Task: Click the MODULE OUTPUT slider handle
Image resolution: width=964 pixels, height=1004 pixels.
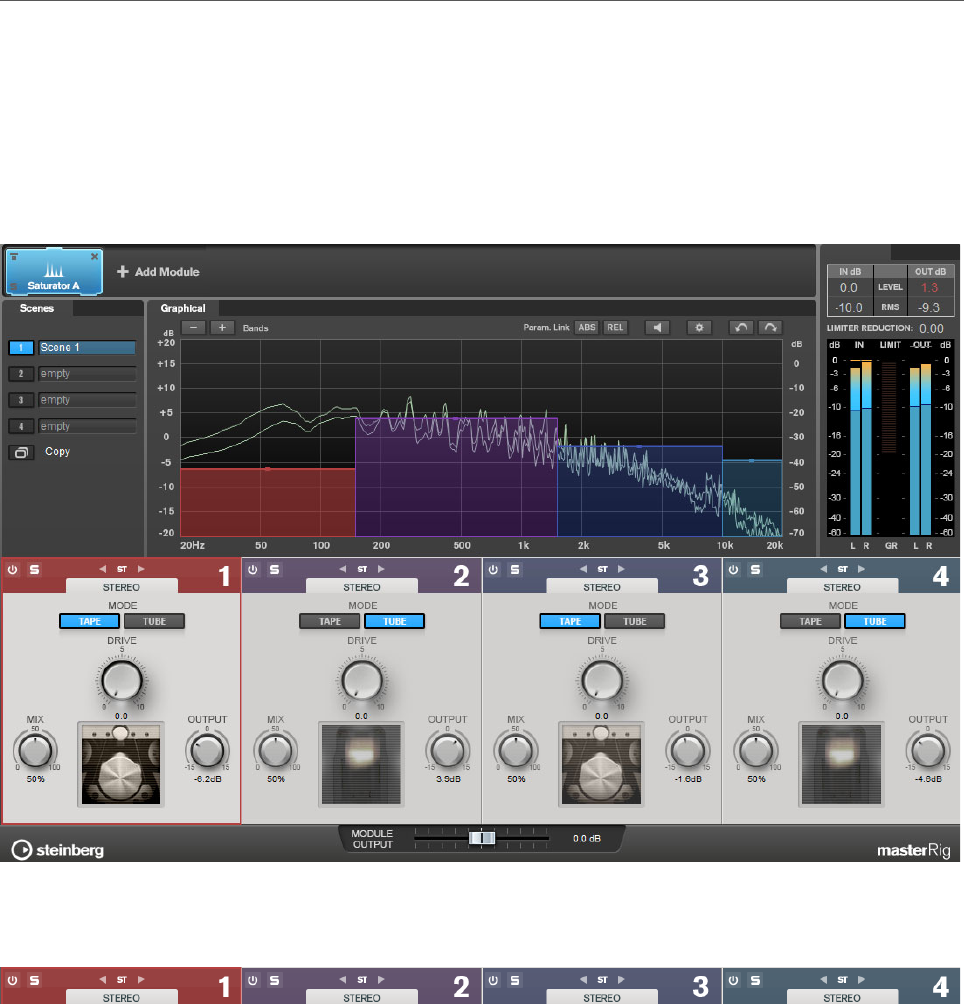Action: point(481,838)
